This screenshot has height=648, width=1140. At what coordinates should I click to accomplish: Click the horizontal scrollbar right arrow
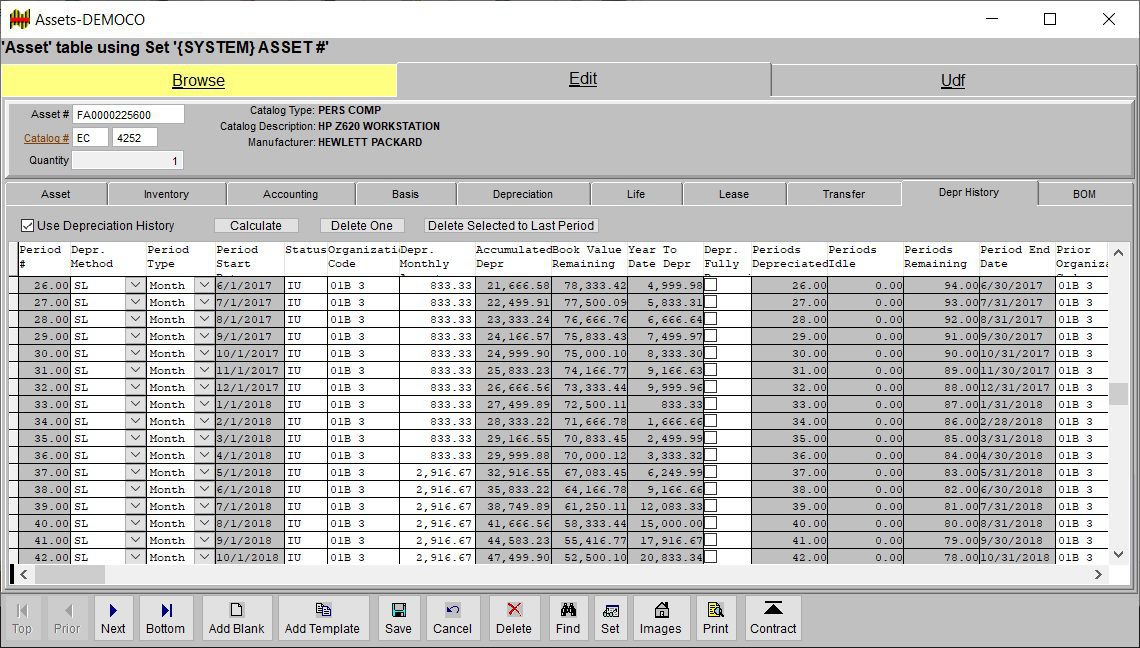pyautogui.click(x=1098, y=575)
